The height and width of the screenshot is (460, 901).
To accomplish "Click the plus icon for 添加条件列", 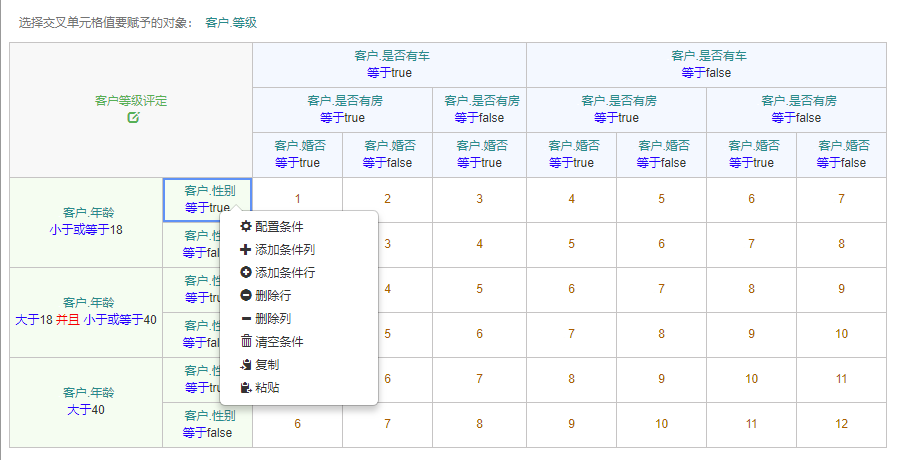I will [x=246, y=250].
